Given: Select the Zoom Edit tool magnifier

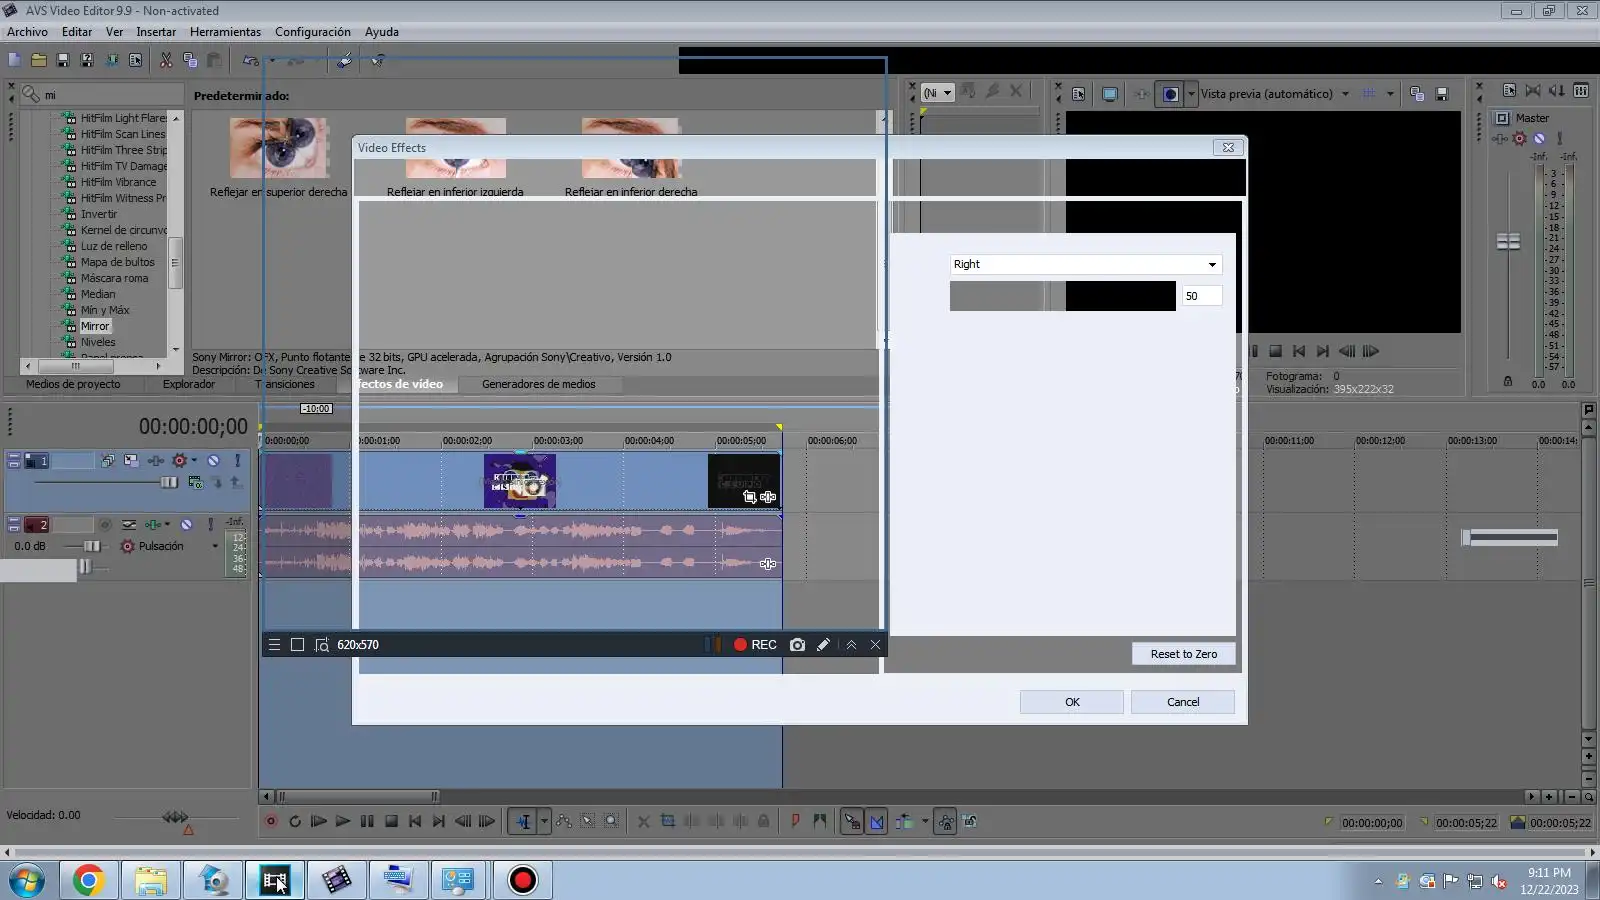Looking at the screenshot, I should coord(612,821).
